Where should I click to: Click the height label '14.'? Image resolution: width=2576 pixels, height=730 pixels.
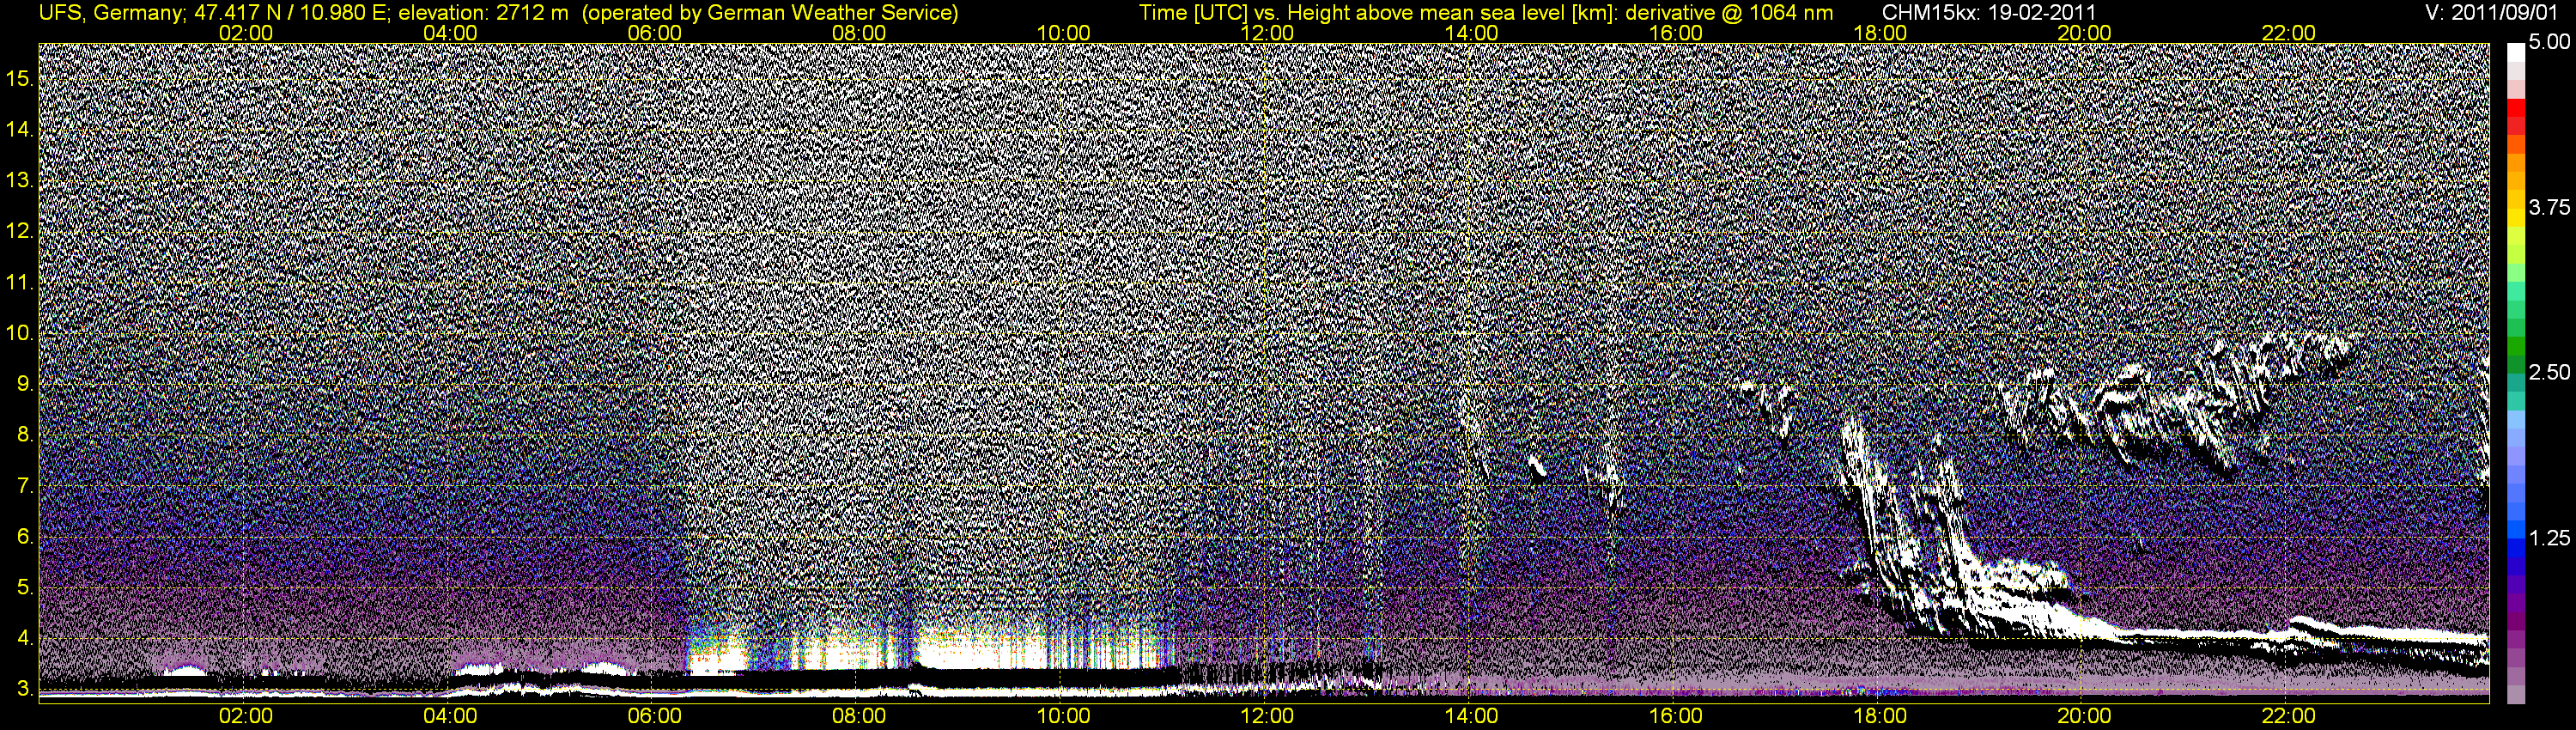[x=20, y=130]
